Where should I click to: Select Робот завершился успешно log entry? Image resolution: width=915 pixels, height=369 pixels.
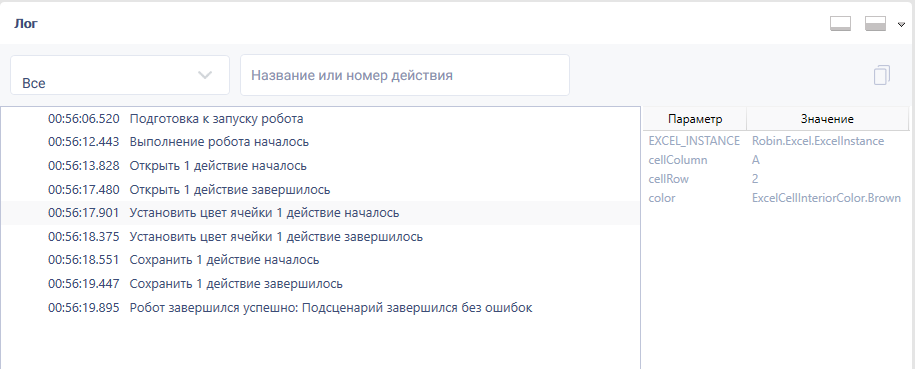pyautogui.click(x=320, y=307)
